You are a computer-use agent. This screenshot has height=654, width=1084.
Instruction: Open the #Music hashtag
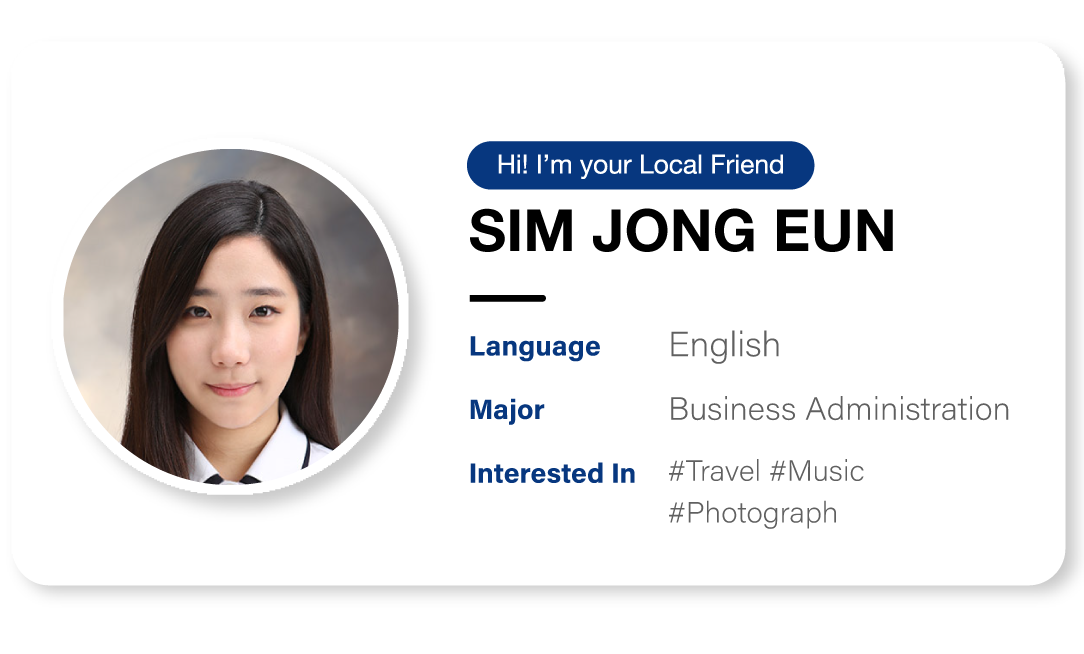[x=816, y=471]
